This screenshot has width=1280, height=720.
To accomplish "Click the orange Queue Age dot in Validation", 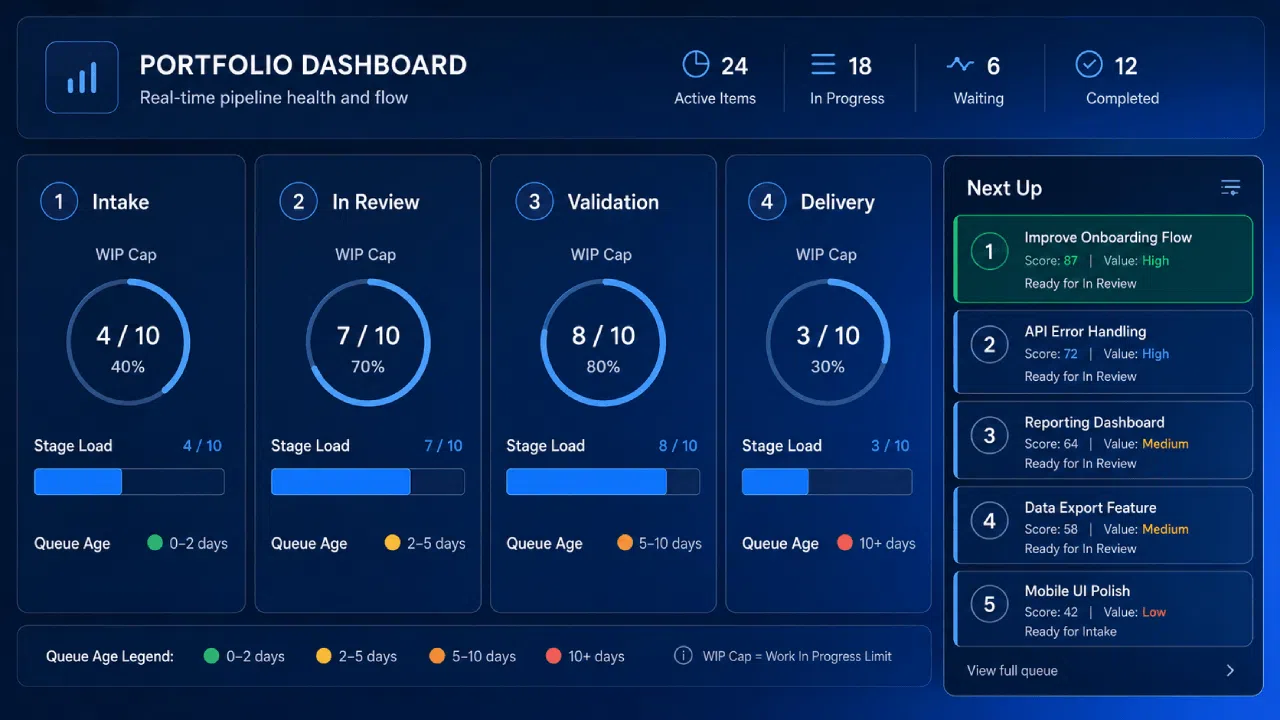I will point(625,543).
